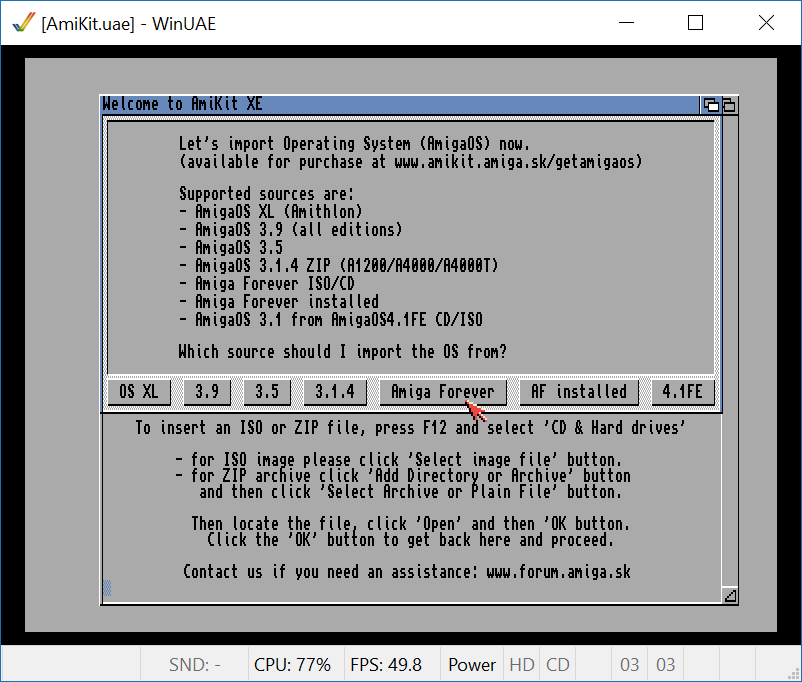Click the 'AmigaOS 3.9 (all editions)' line
The width and height of the screenshot is (802, 682).
coord(291,229)
